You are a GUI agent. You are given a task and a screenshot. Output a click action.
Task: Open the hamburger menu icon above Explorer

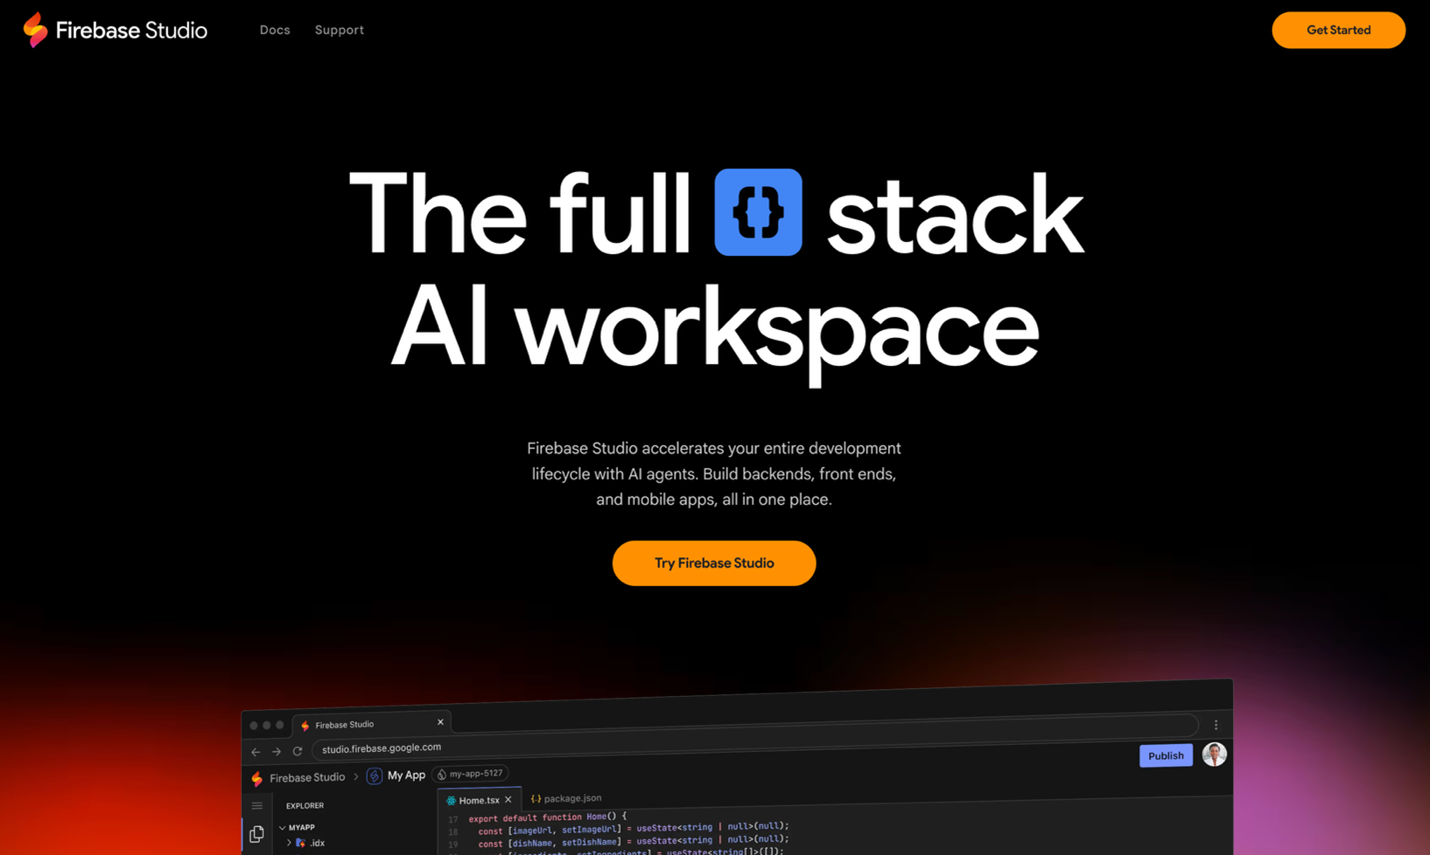pyautogui.click(x=257, y=806)
